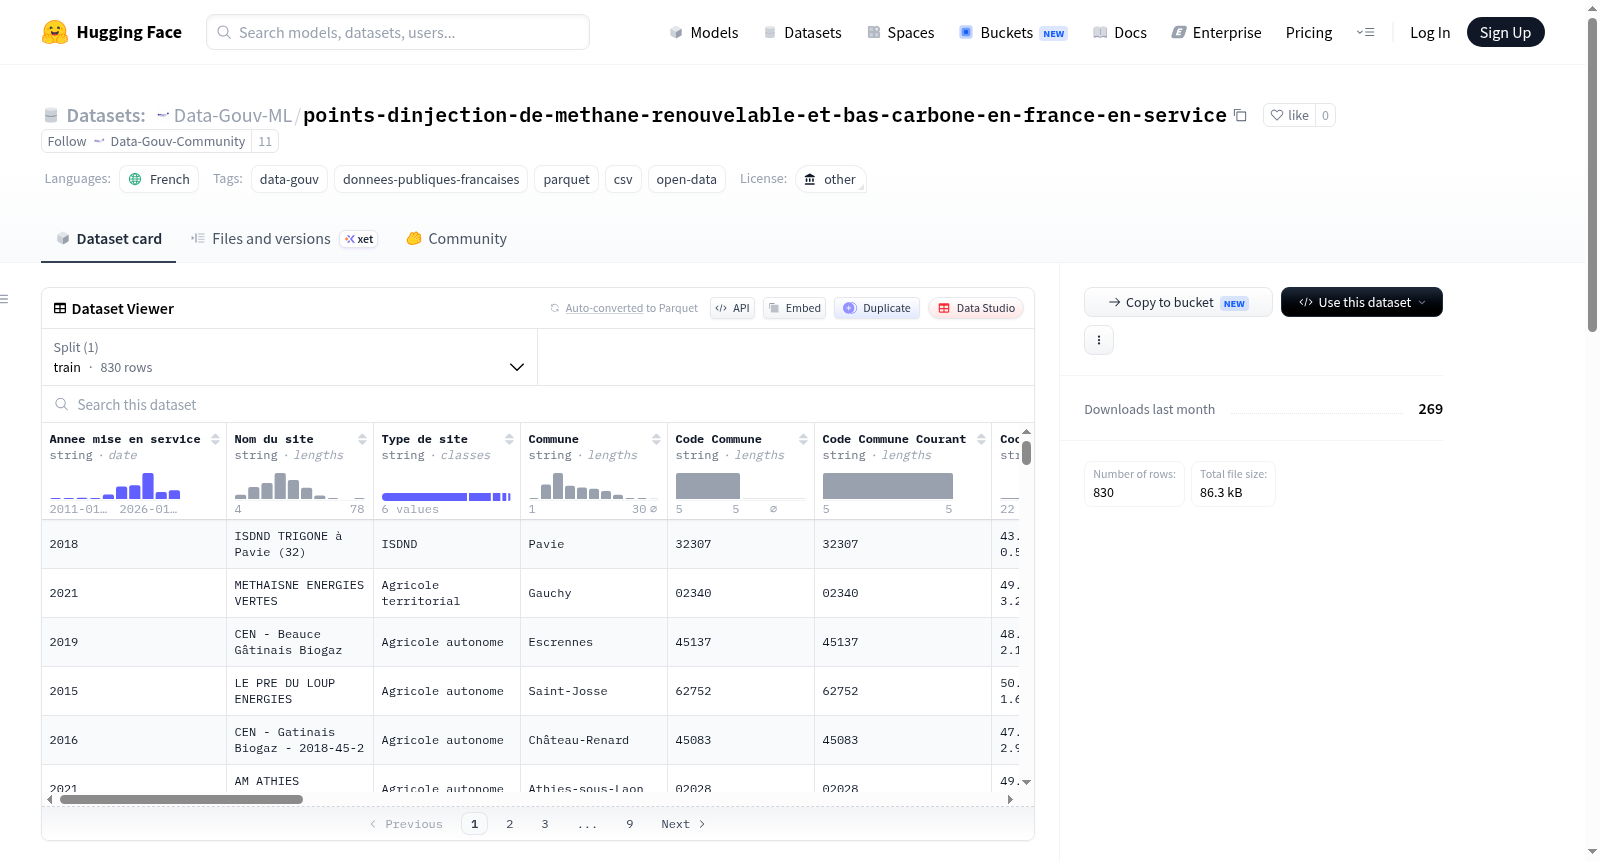
Task: Click Next in the pagination
Action: (683, 824)
